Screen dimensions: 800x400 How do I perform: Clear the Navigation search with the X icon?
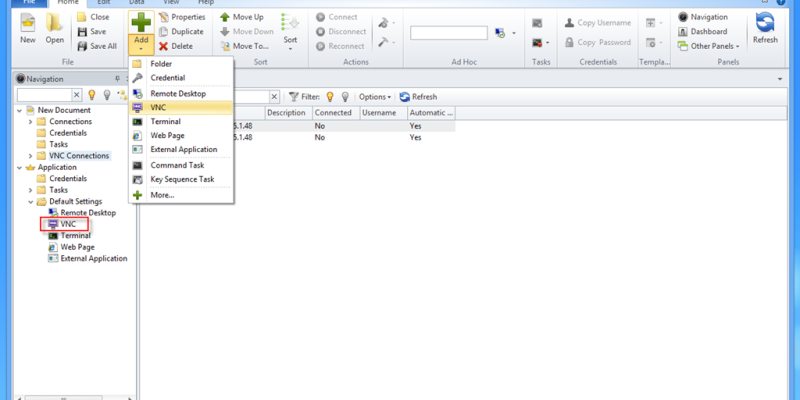76,95
